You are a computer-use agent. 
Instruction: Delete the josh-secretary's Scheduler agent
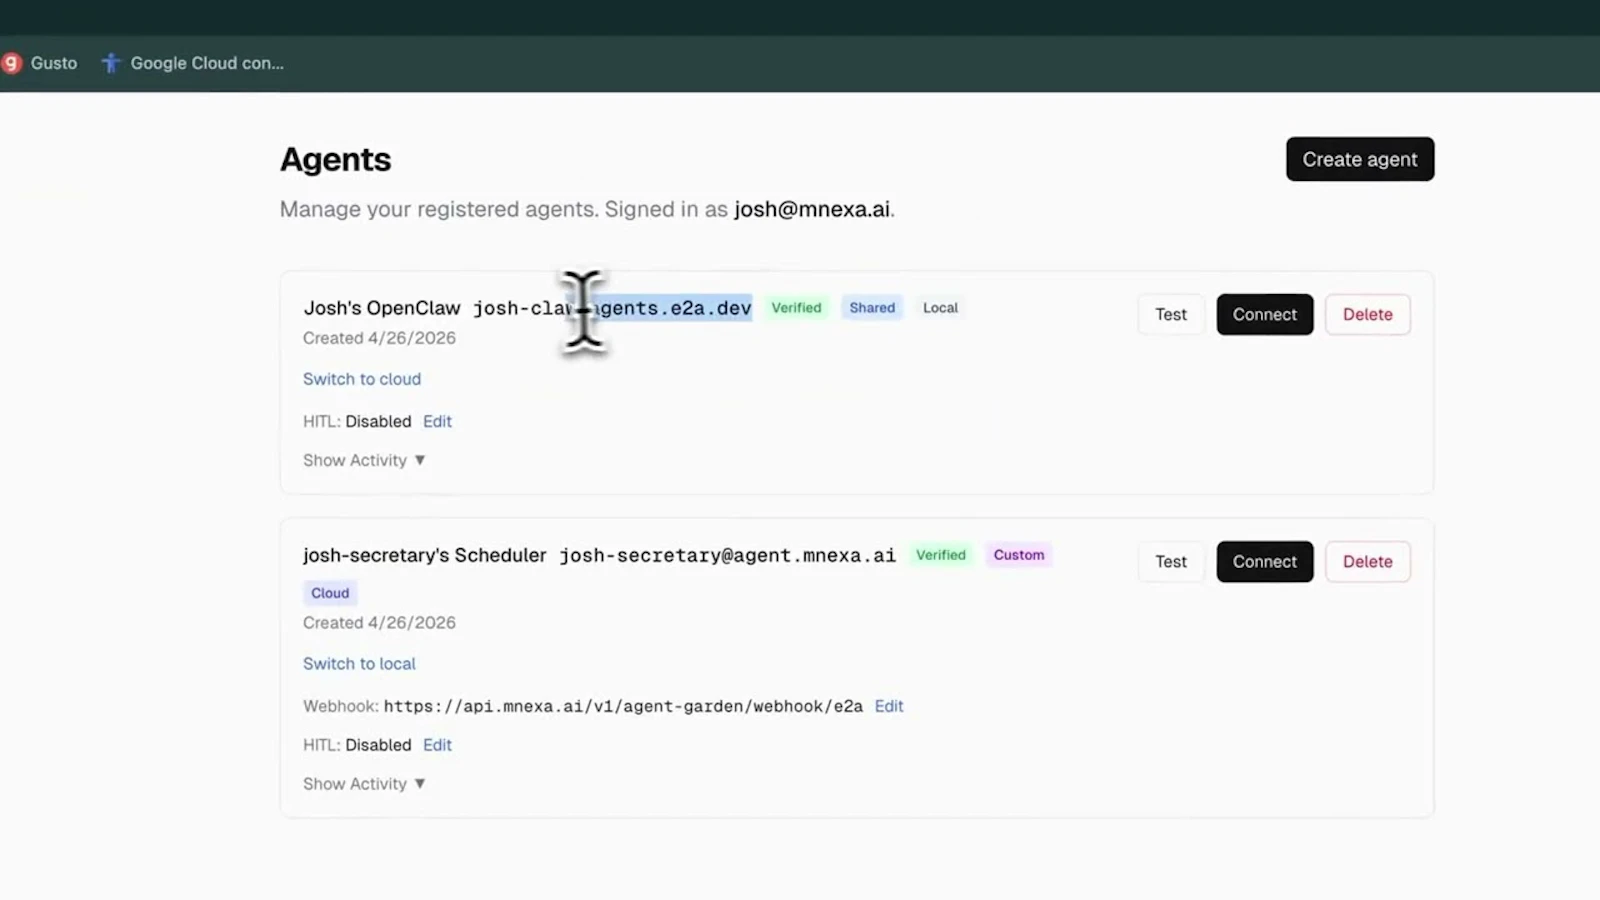(x=1368, y=561)
